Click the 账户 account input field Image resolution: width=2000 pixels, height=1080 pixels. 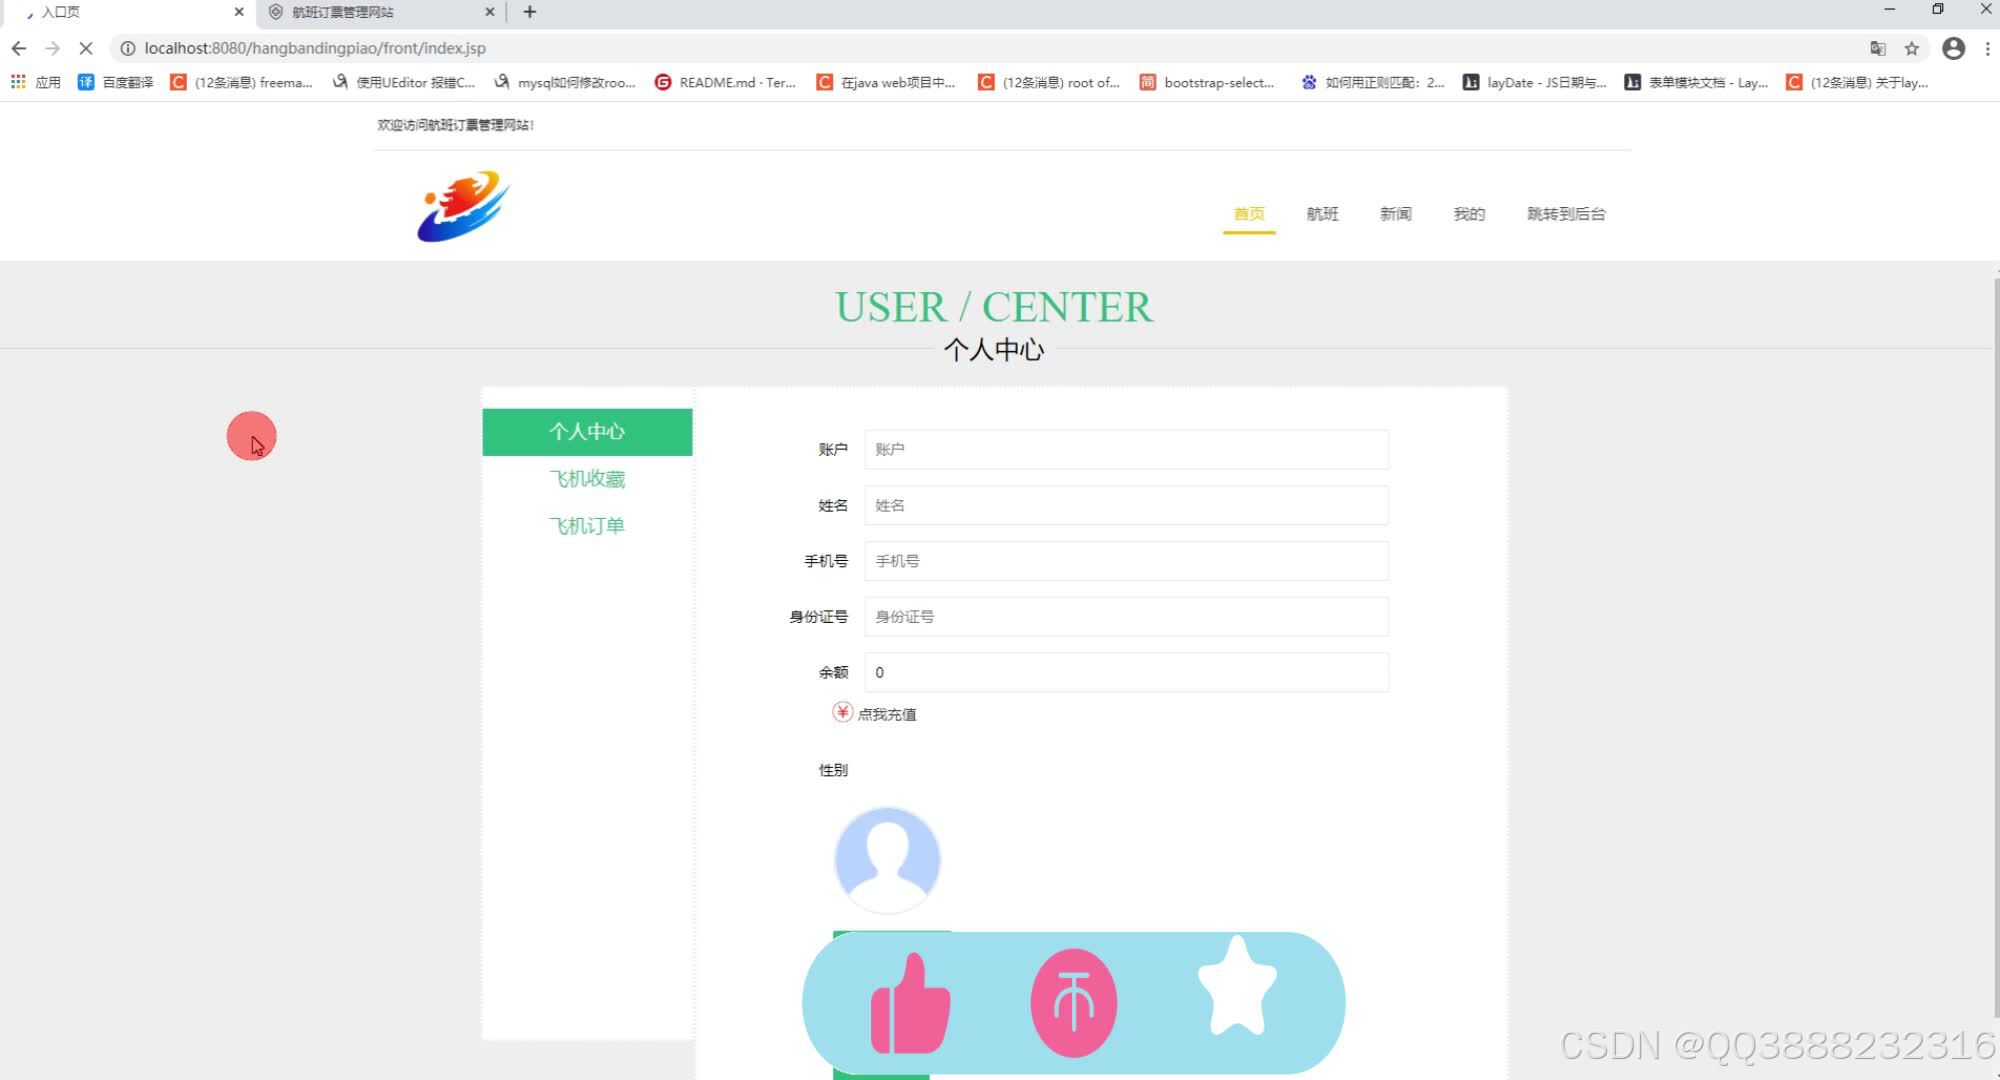pos(1126,449)
